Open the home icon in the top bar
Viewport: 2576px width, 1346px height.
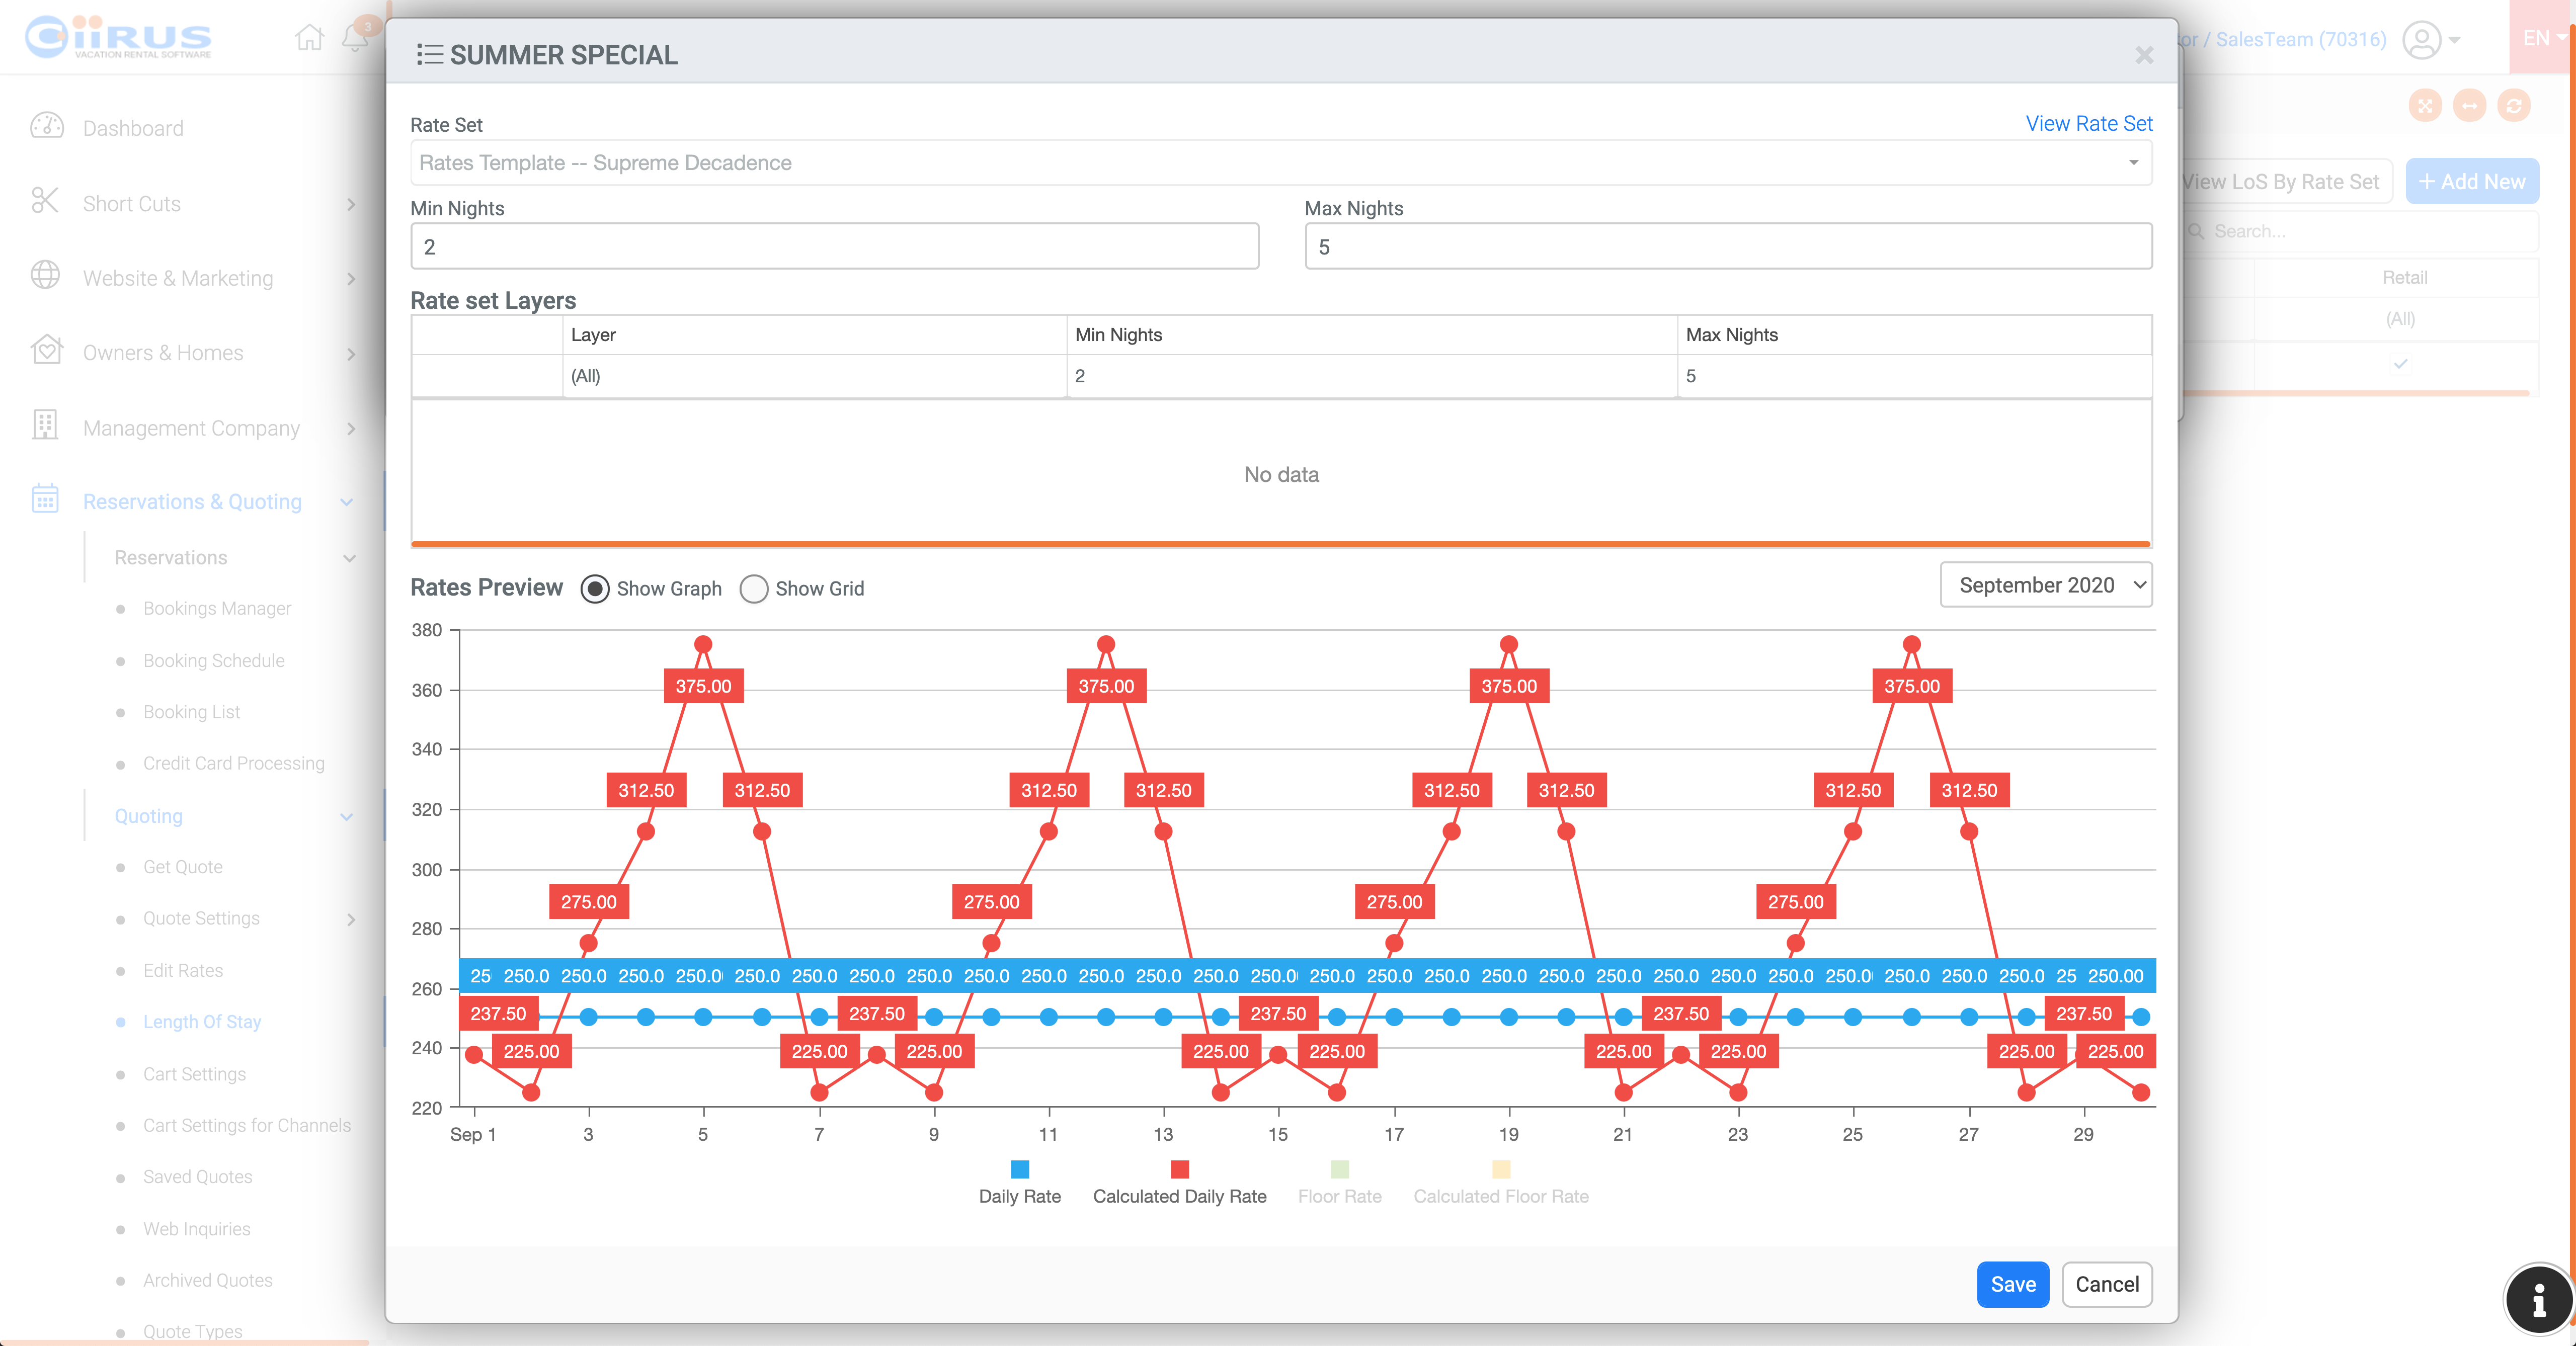[x=309, y=37]
